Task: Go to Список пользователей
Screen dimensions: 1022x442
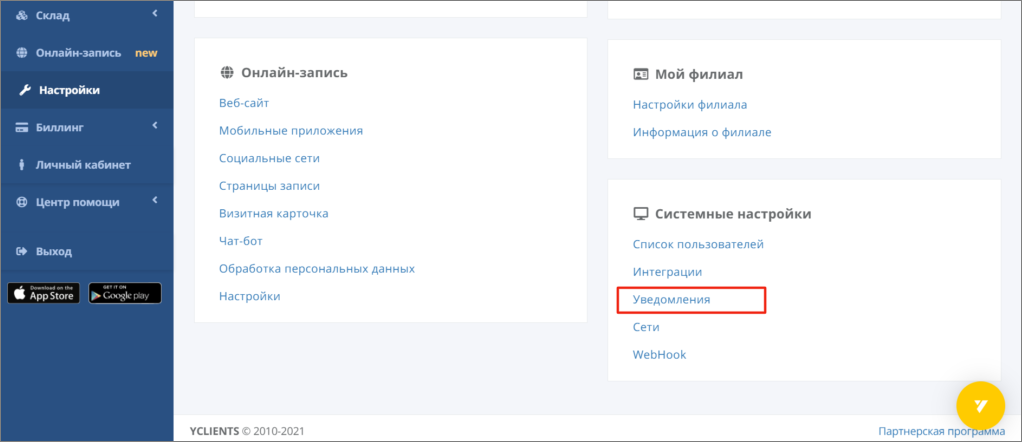Action: (x=698, y=244)
